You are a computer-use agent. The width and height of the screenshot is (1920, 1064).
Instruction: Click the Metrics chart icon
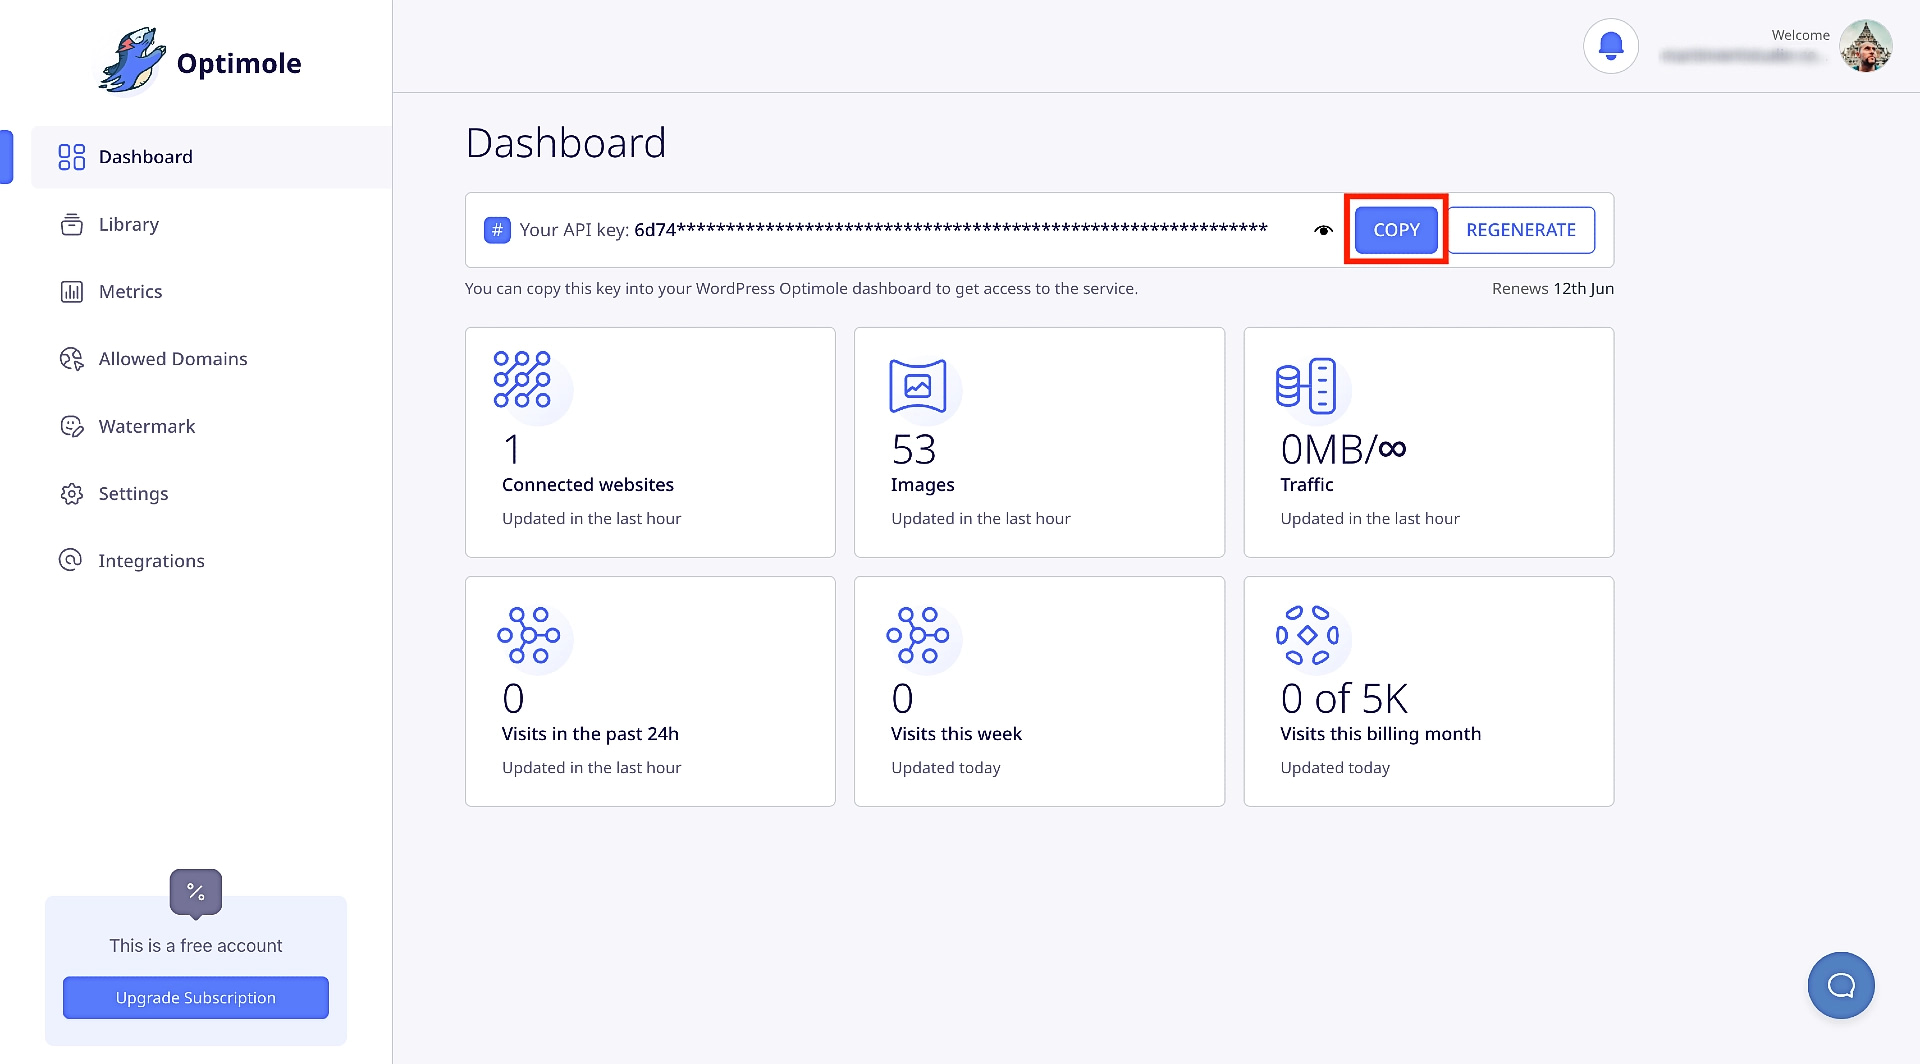(71, 291)
